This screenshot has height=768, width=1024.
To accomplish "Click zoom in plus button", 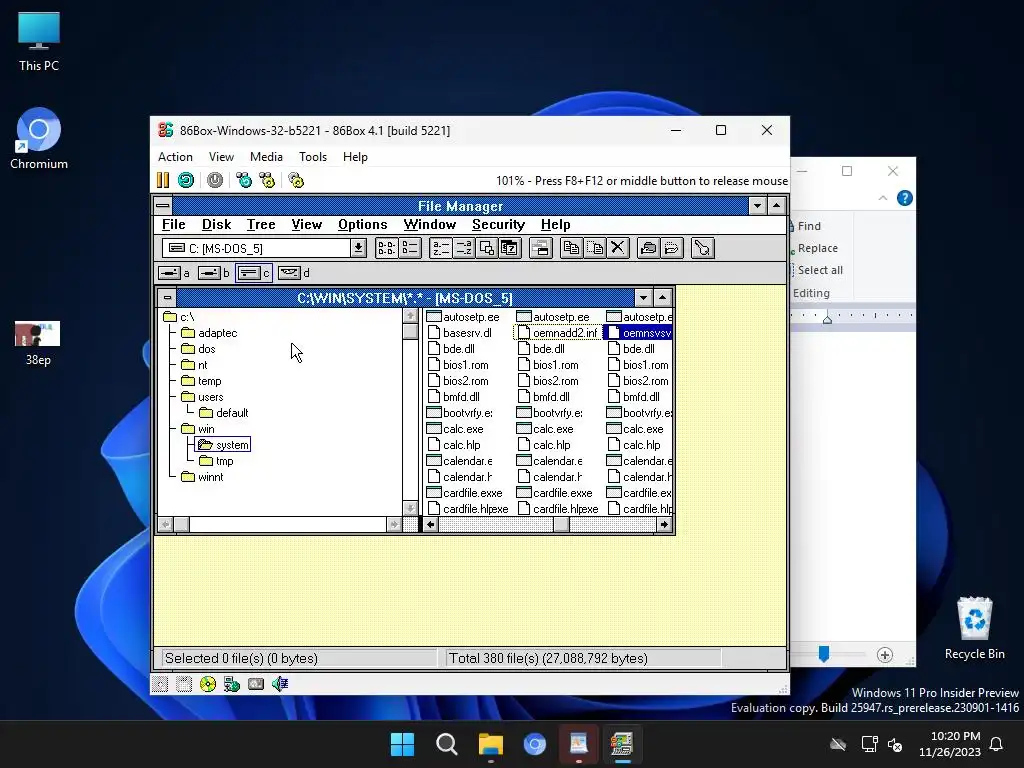I will (885, 655).
